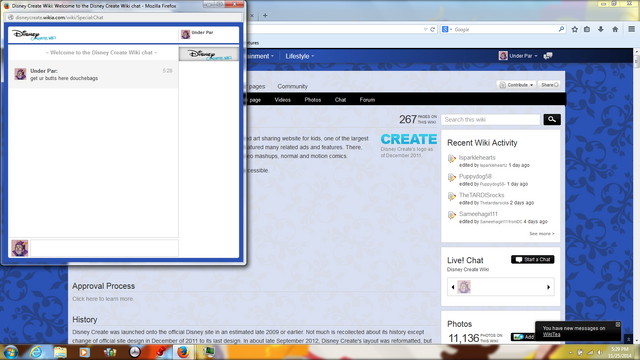The height and width of the screenshot is (360, 640).
Task: Open the Videos navigation item
Action: (x=282, y=100)
